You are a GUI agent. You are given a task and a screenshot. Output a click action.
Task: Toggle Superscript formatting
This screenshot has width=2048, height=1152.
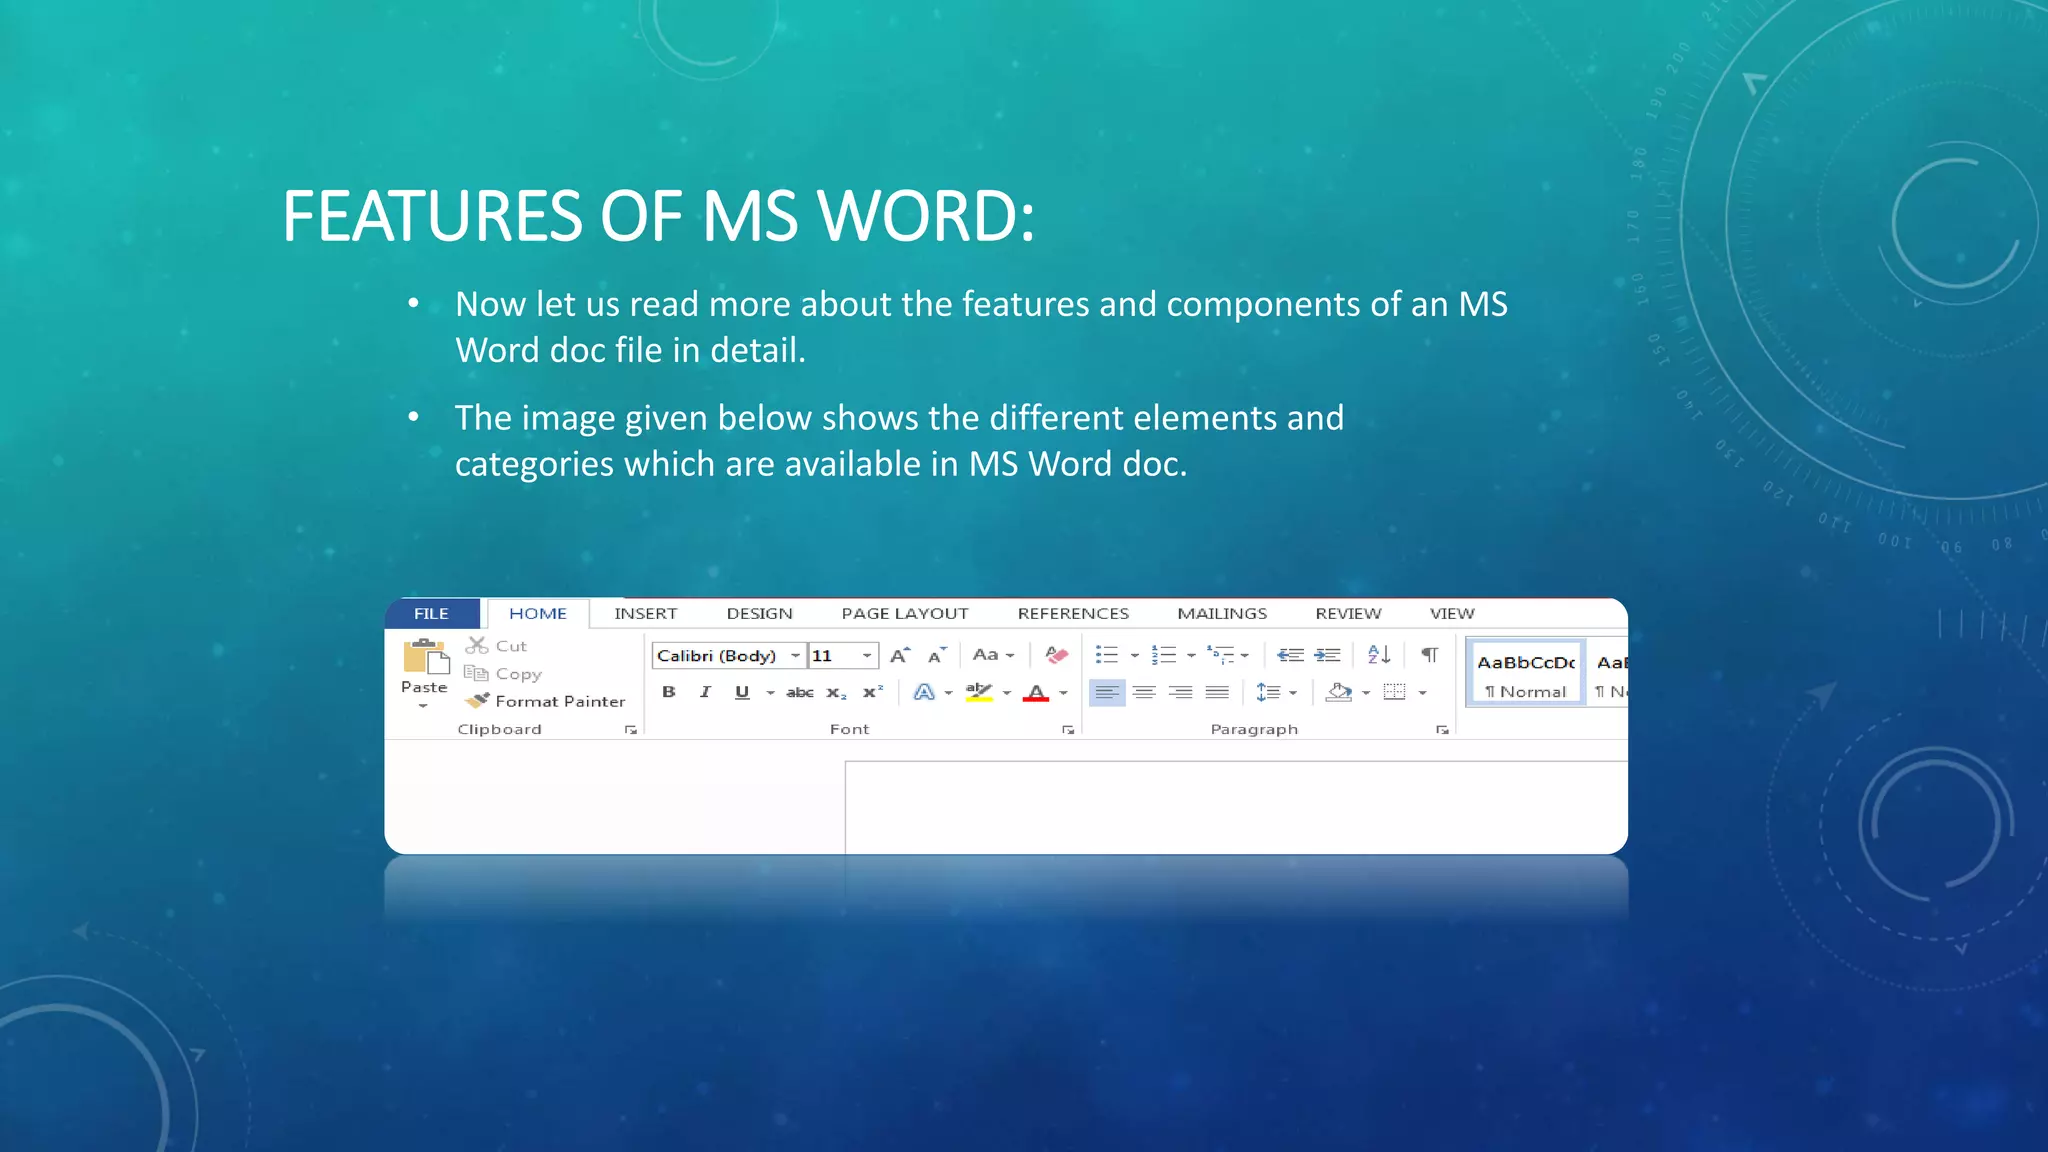point(873,692)
